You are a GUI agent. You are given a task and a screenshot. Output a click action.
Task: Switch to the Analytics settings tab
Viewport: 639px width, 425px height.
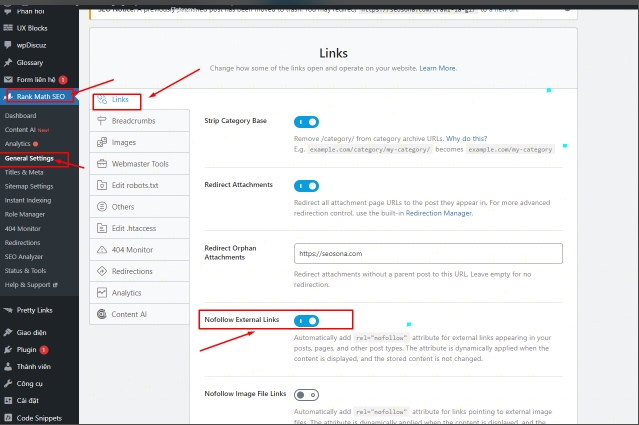point(126,293)
